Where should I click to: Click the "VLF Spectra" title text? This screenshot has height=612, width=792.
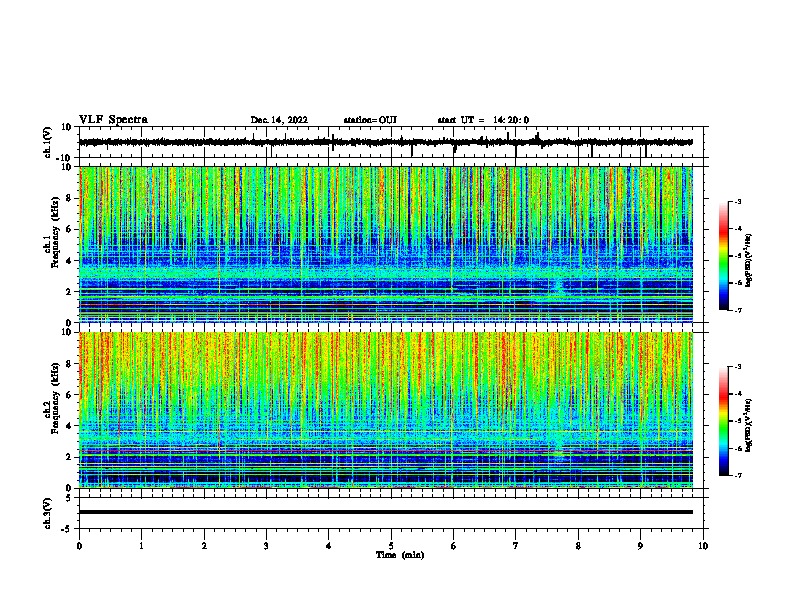tap(113, 120)
